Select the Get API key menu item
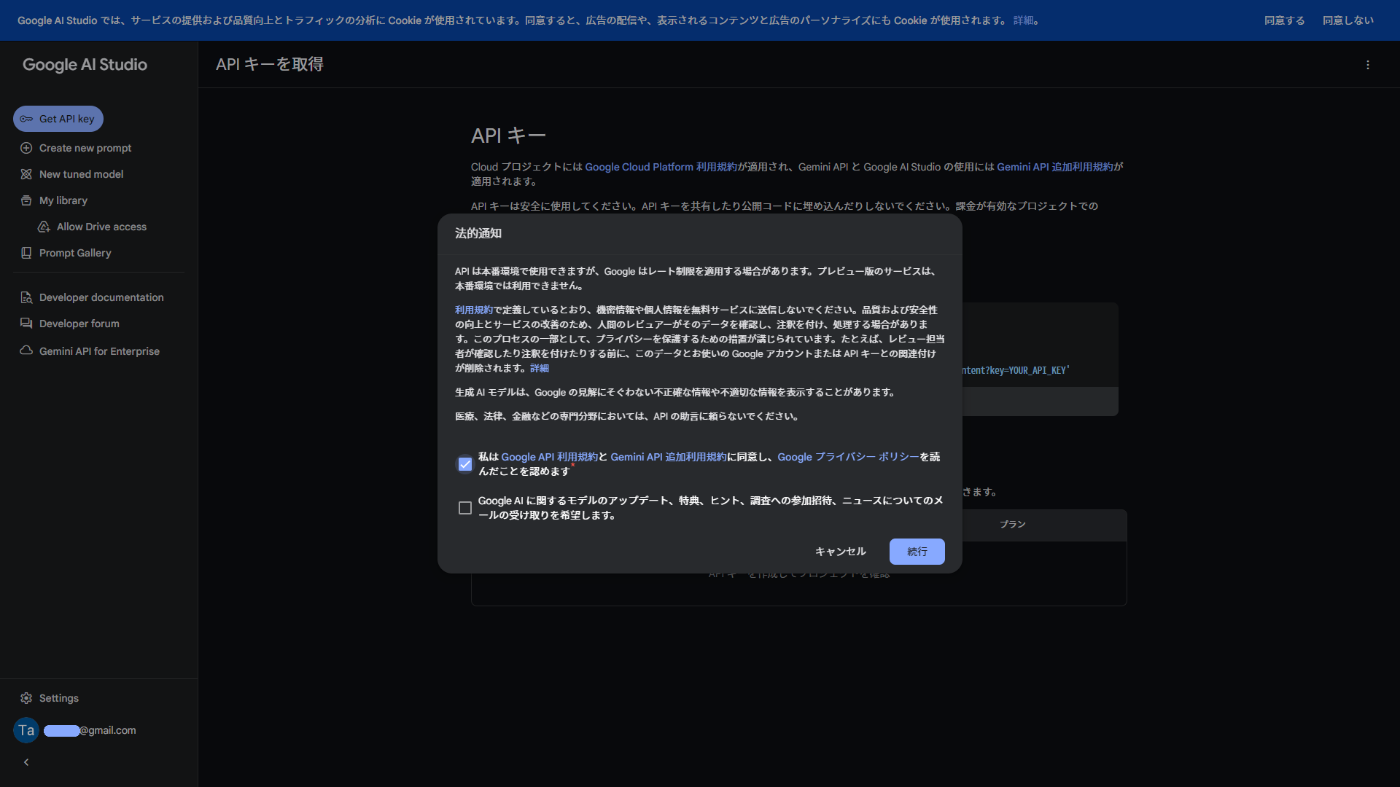This screenshot has height=787, width=1400. [58, 119]
